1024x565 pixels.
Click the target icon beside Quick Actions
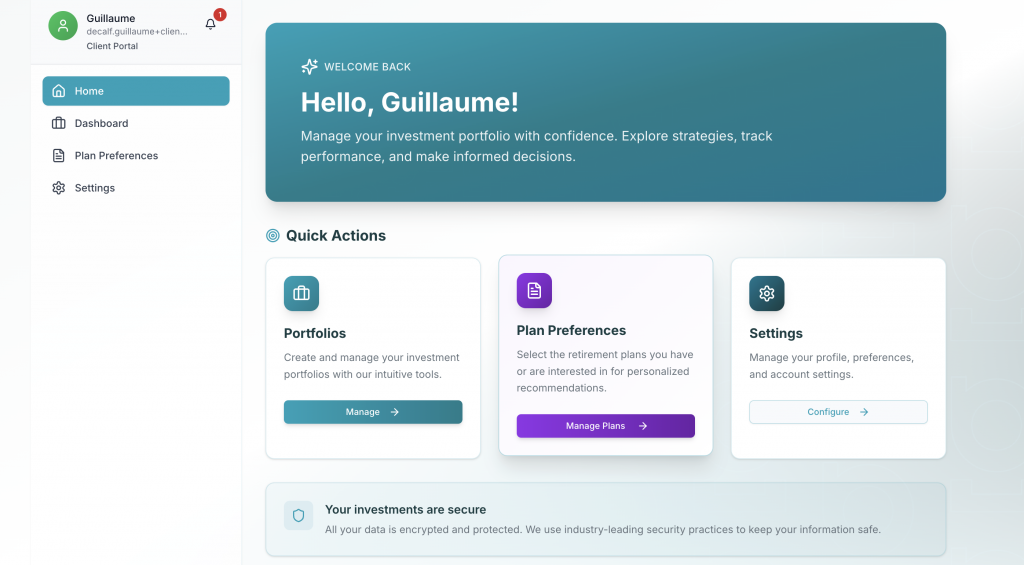273,236
